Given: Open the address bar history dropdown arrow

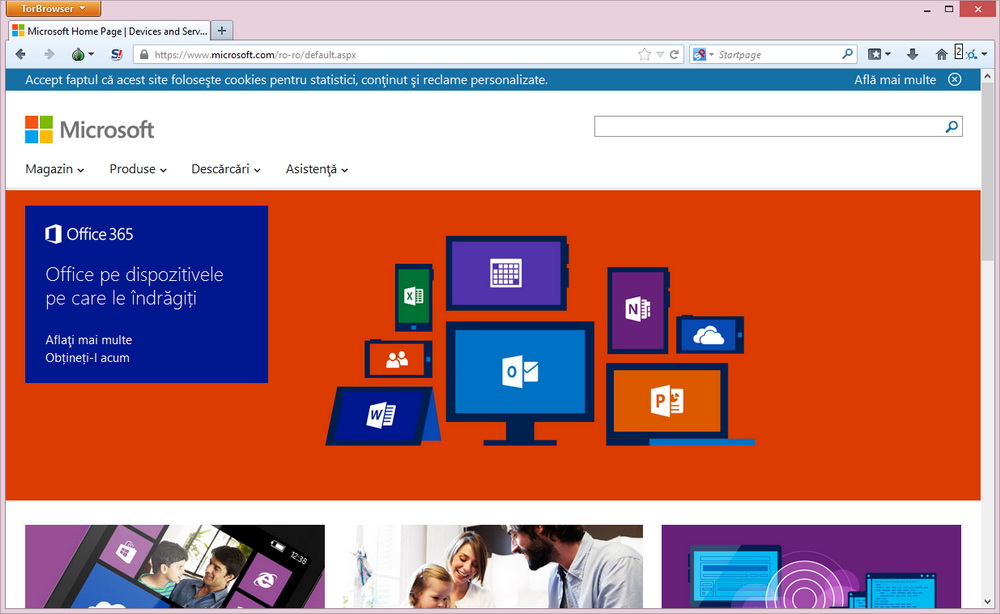Looking at the screenshot, I should [x=660, y=55].
